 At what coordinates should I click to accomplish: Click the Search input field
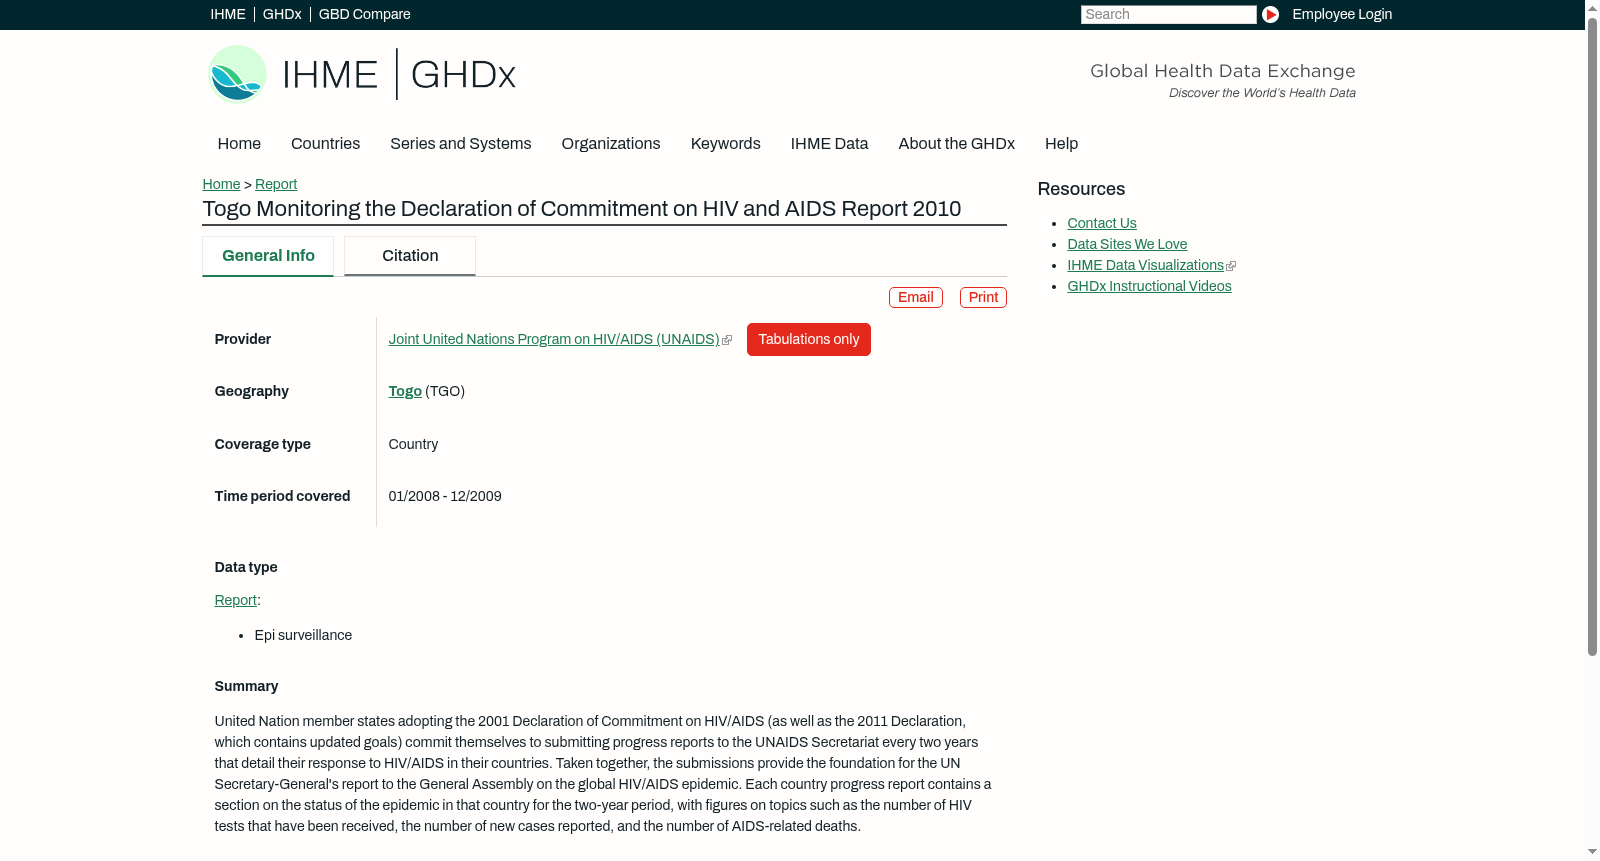tap(1168, 14)
